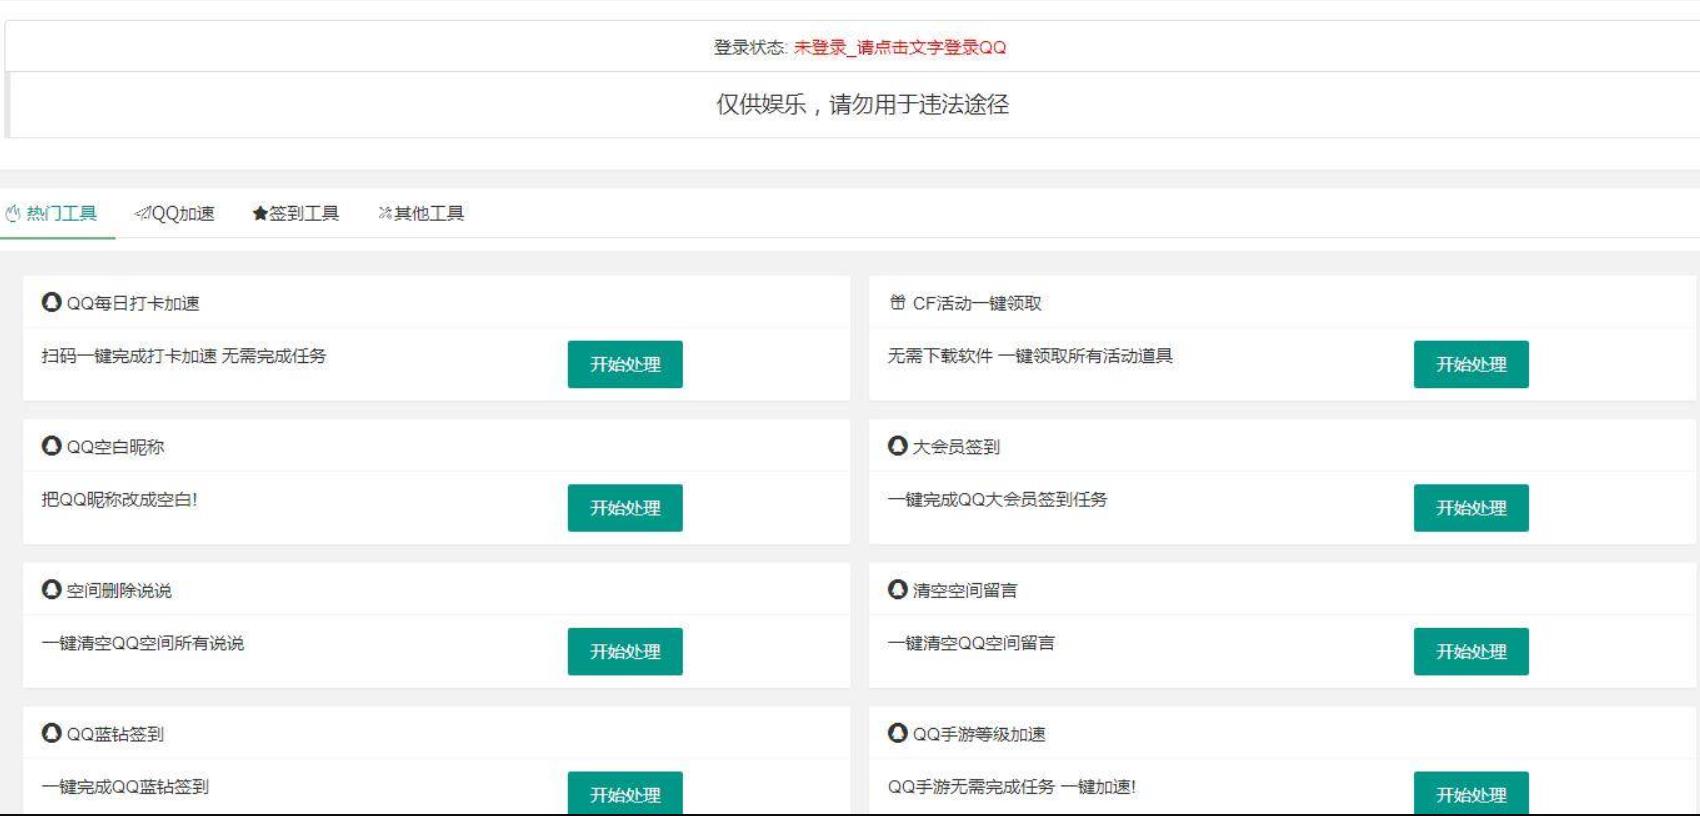
Task: Click the QQ手游等级加速 card title
Action: click(979, 734)
